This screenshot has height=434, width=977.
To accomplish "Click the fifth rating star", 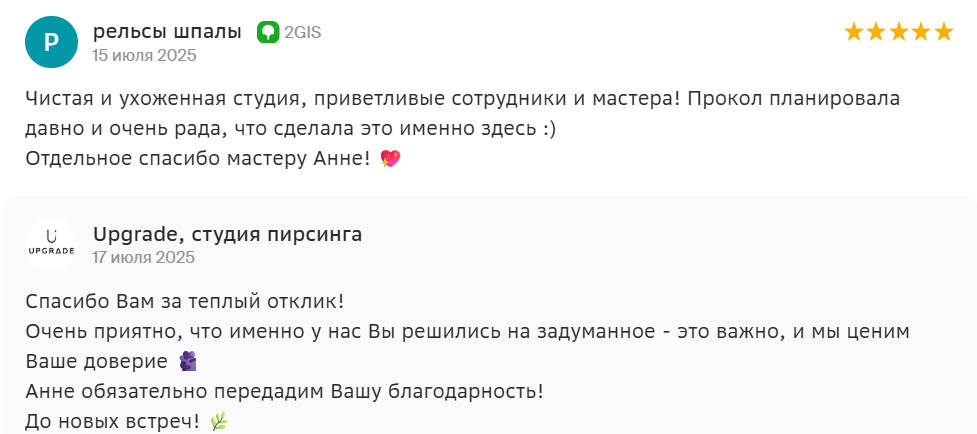I will pyautogui.click(x=943, y=32).
